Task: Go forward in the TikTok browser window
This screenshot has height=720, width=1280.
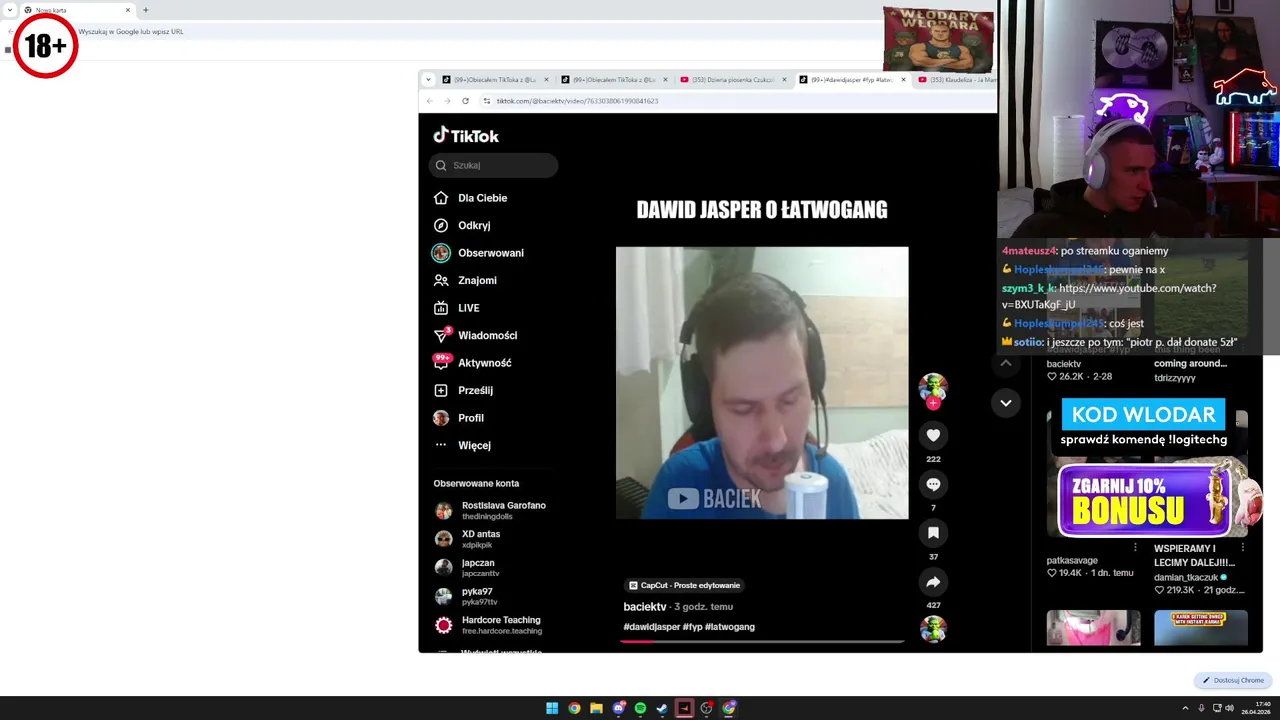Action: coord(447,101)
